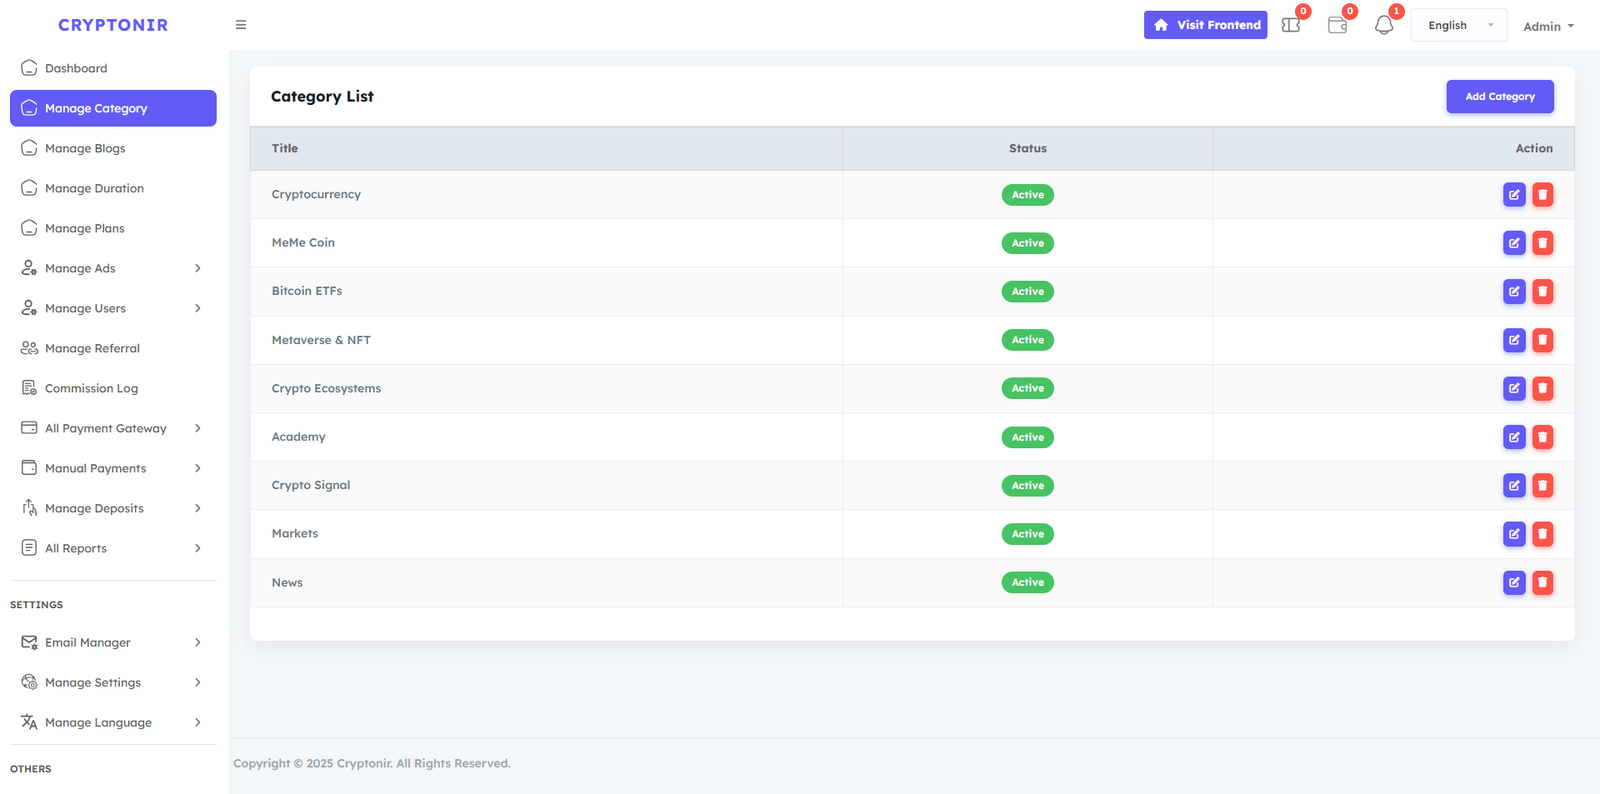Click the ticket icon in header

[1291, 25]
